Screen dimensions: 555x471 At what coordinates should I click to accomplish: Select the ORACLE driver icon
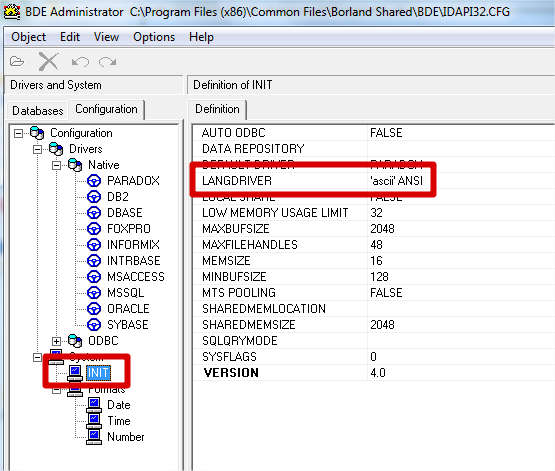pyautogui.click(x=94, y=309)
